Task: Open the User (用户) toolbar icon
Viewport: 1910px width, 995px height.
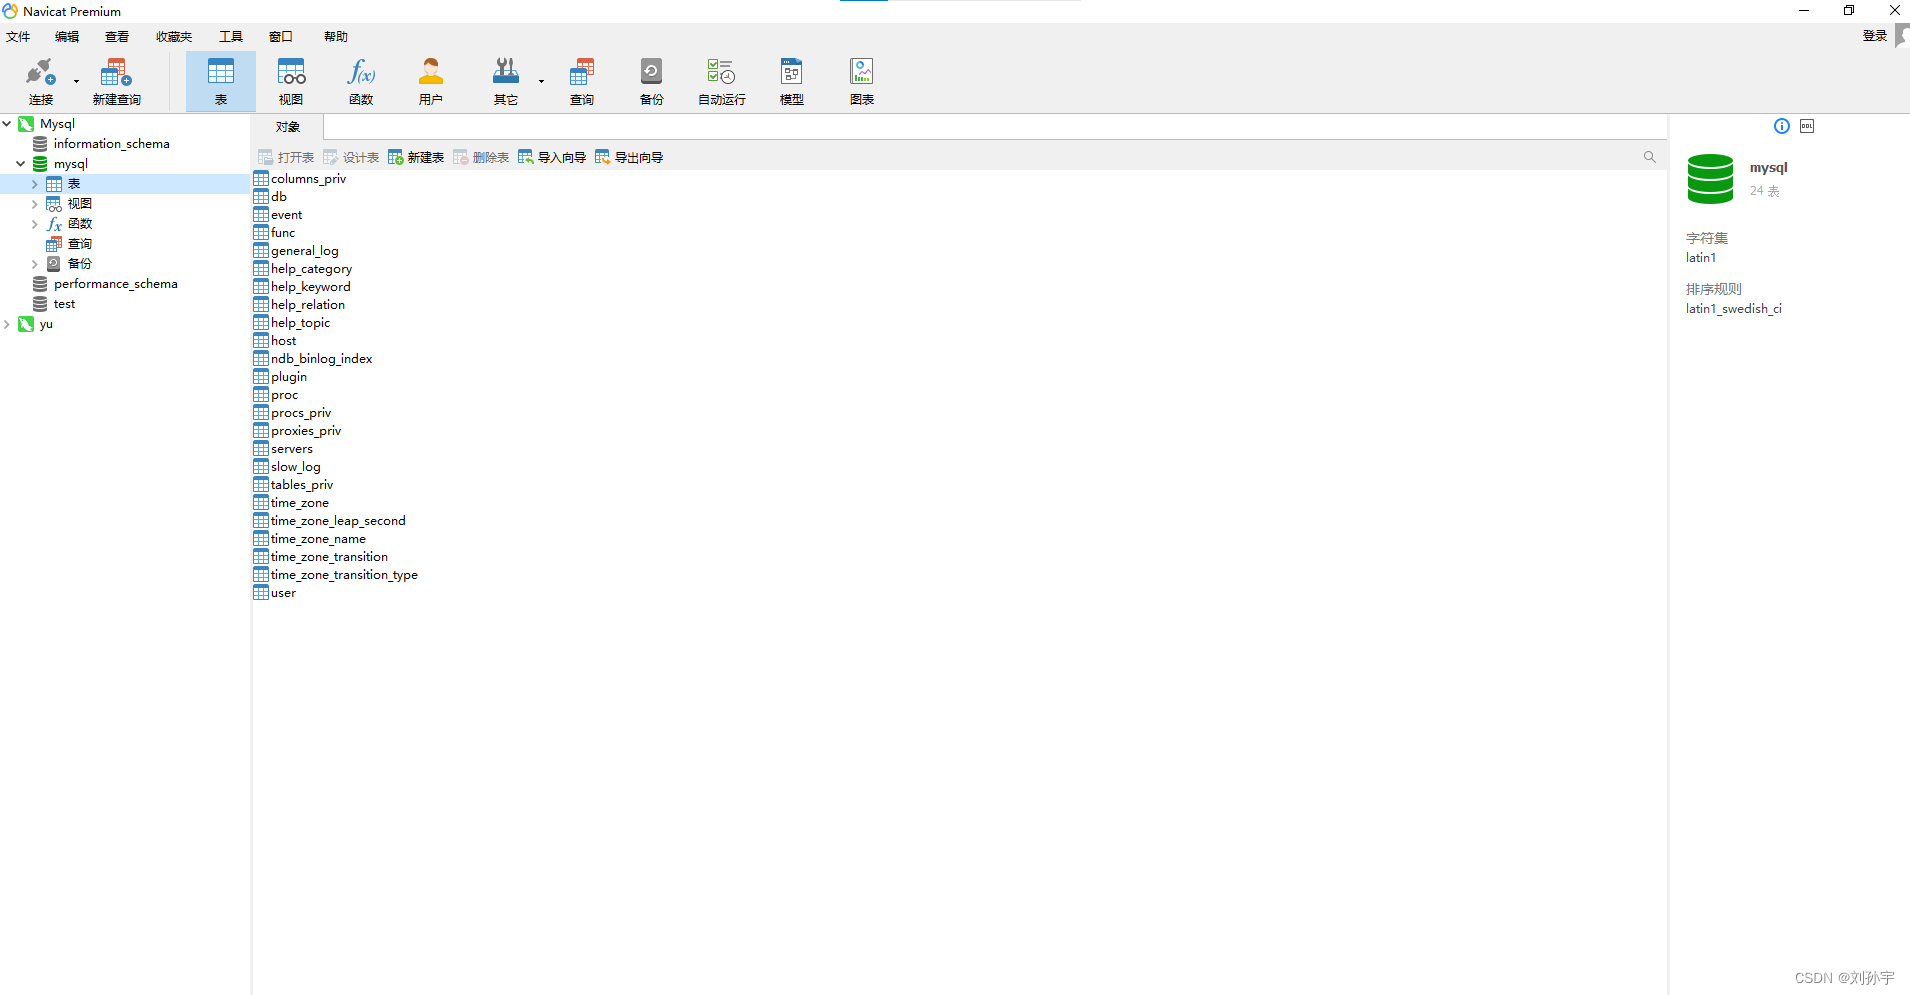Action: point(431,81)
